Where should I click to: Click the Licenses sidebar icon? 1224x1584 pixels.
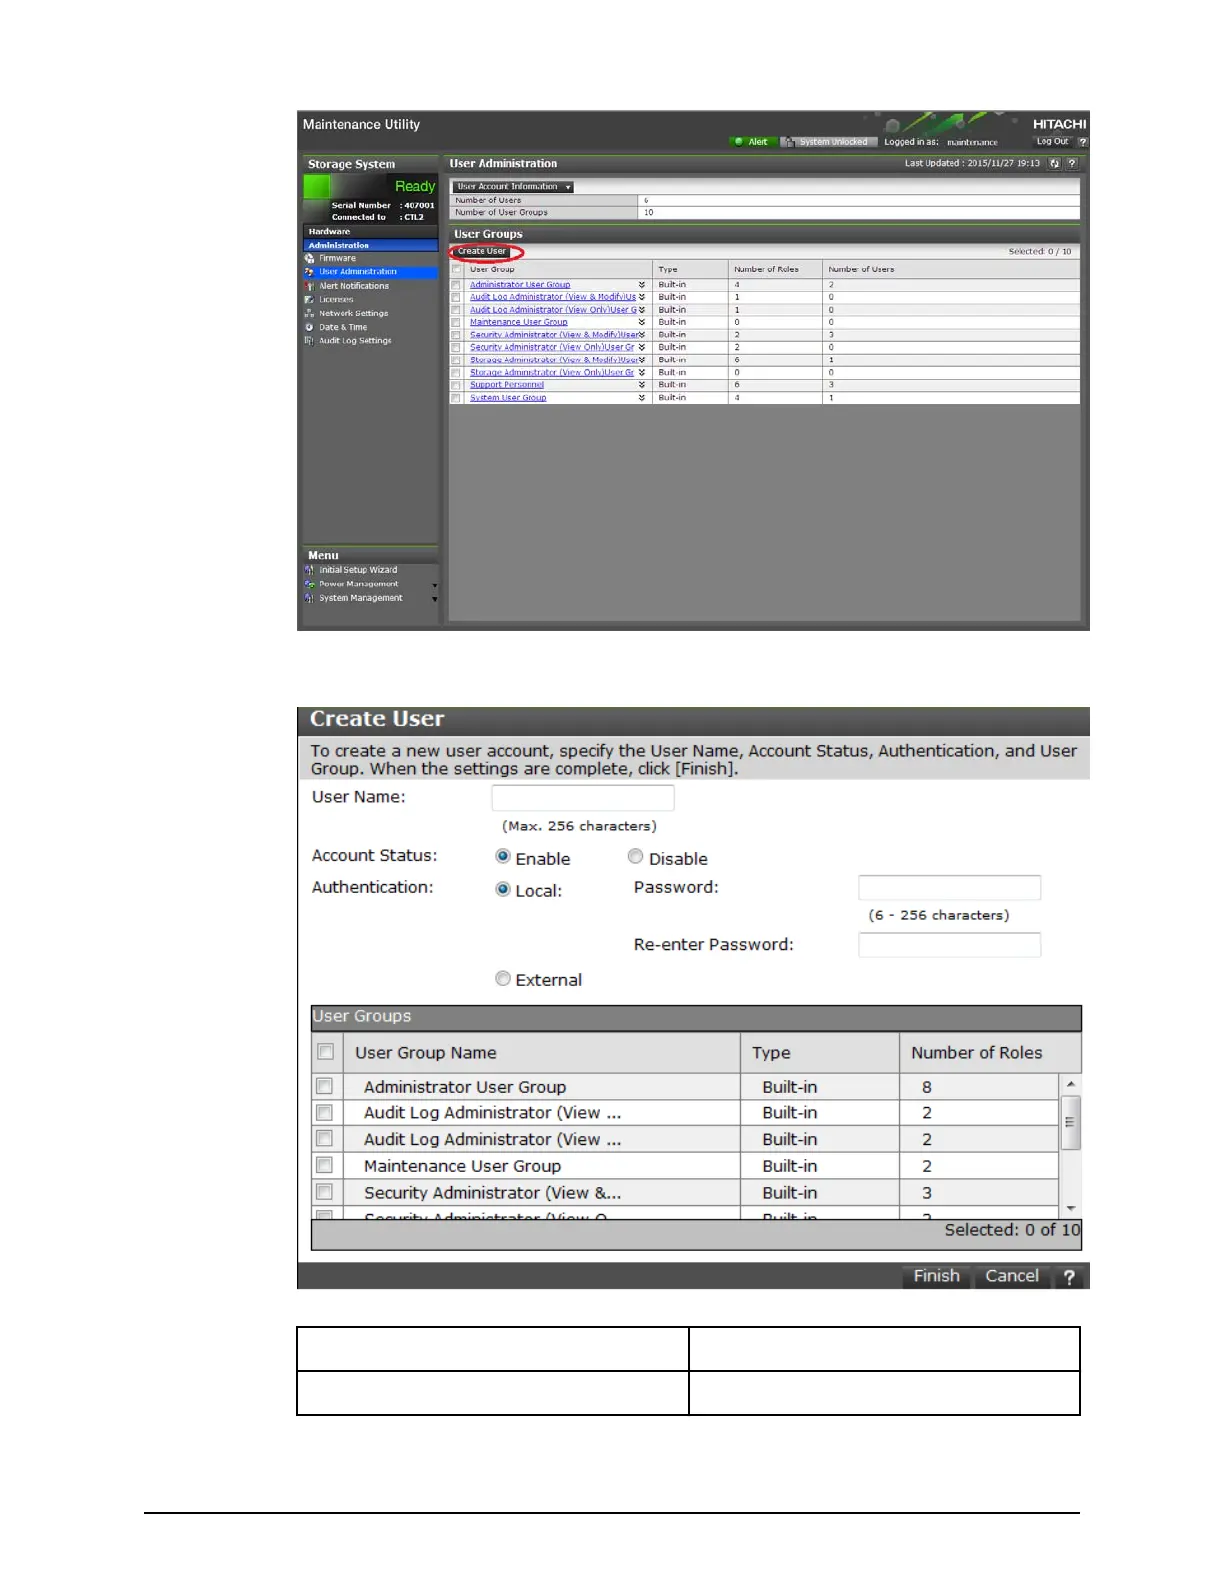click(x=309, y=300)
